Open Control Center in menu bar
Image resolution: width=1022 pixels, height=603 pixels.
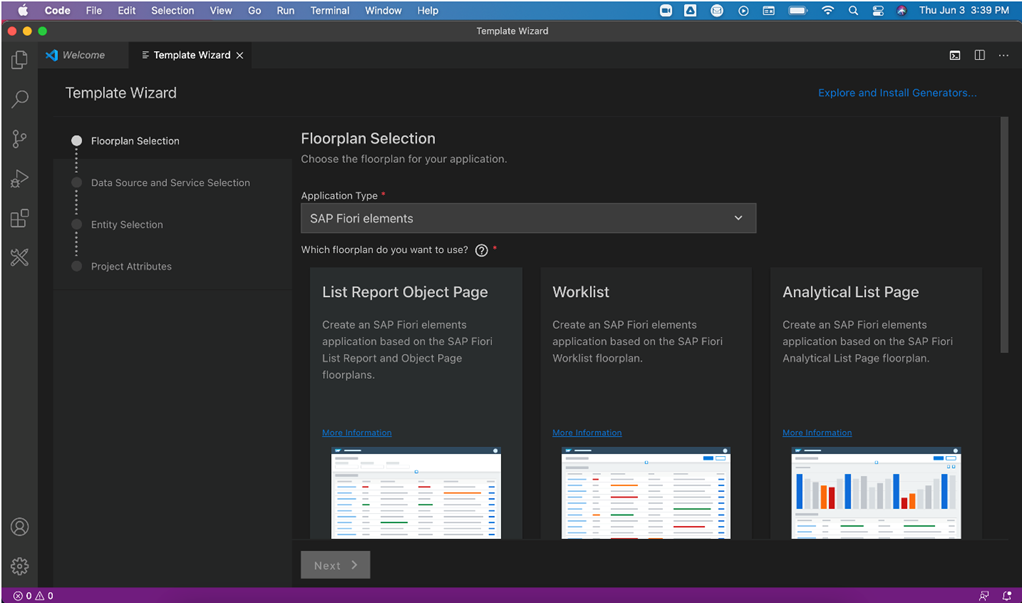(x=878, y=10)
